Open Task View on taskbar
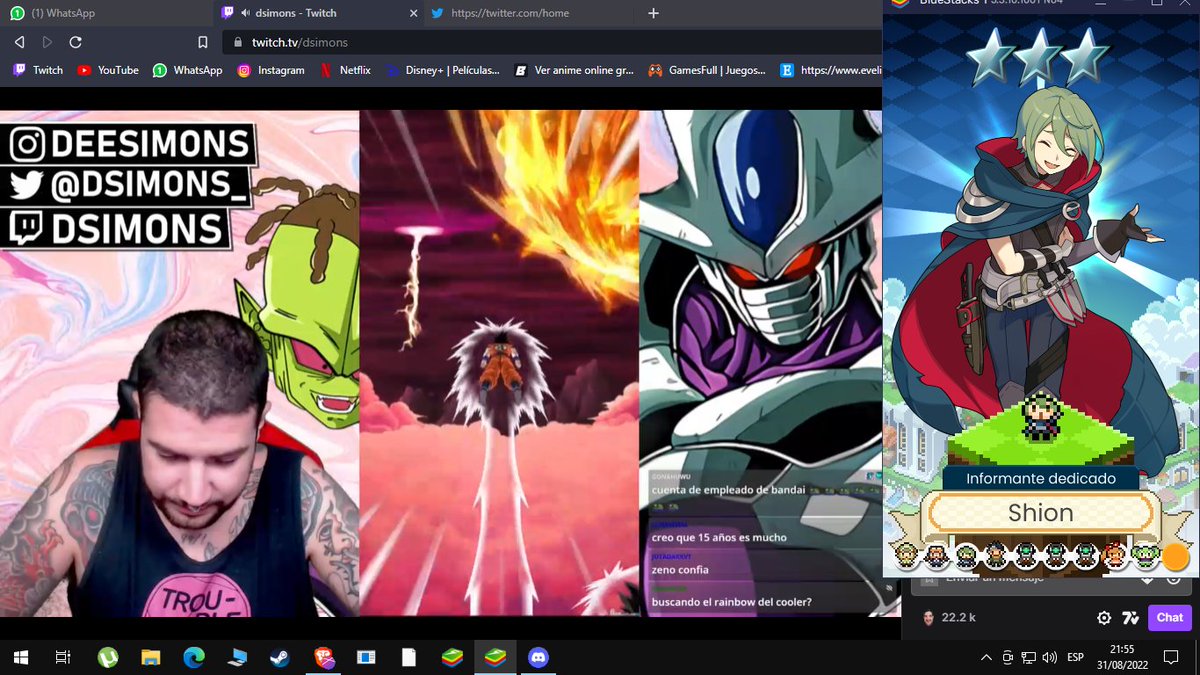 click(63, 657)
